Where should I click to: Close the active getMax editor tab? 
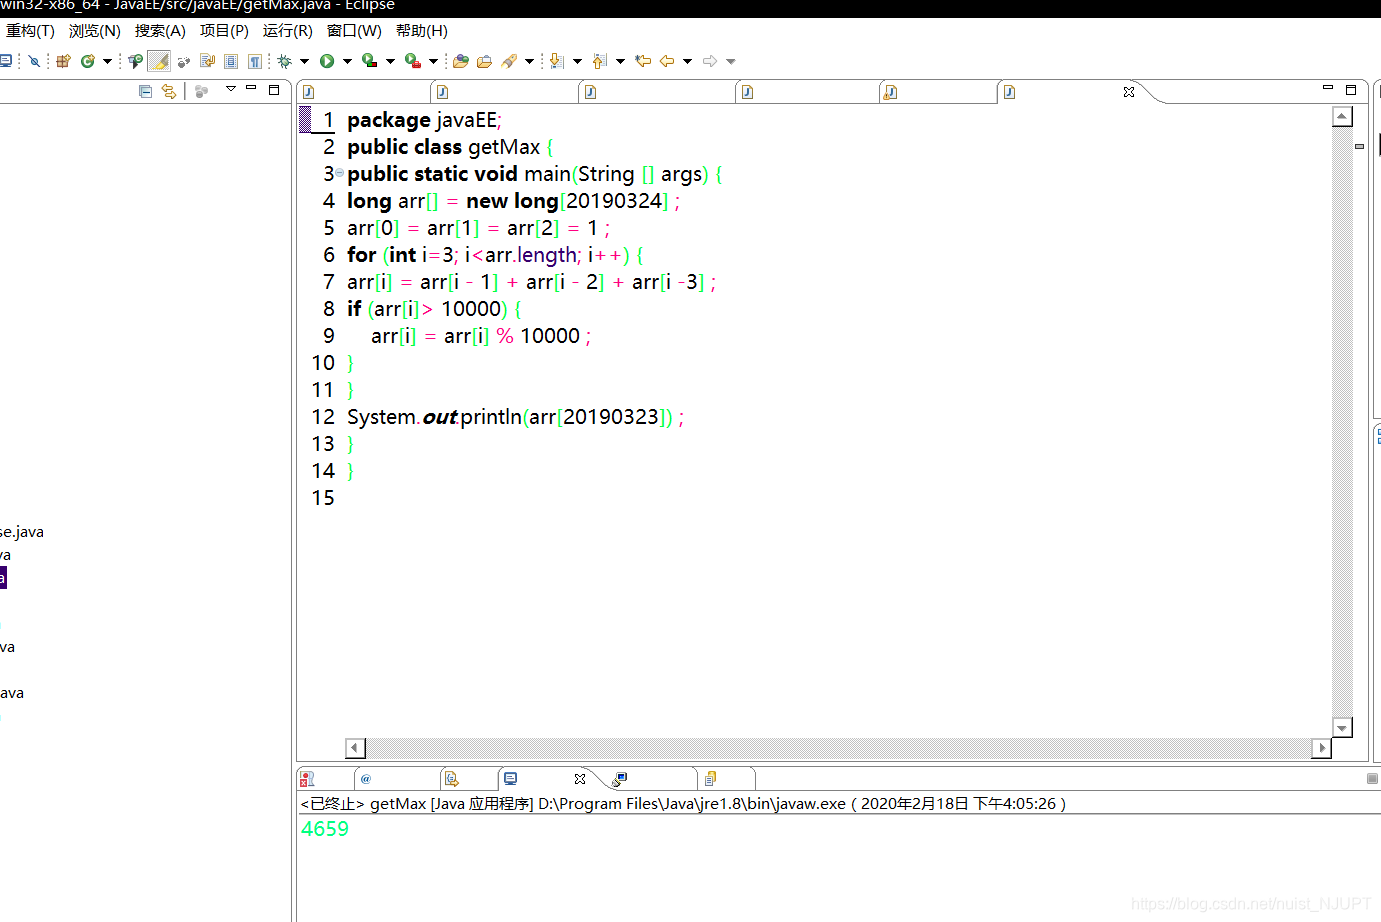pyautogui.click(x=1129, y=92)
